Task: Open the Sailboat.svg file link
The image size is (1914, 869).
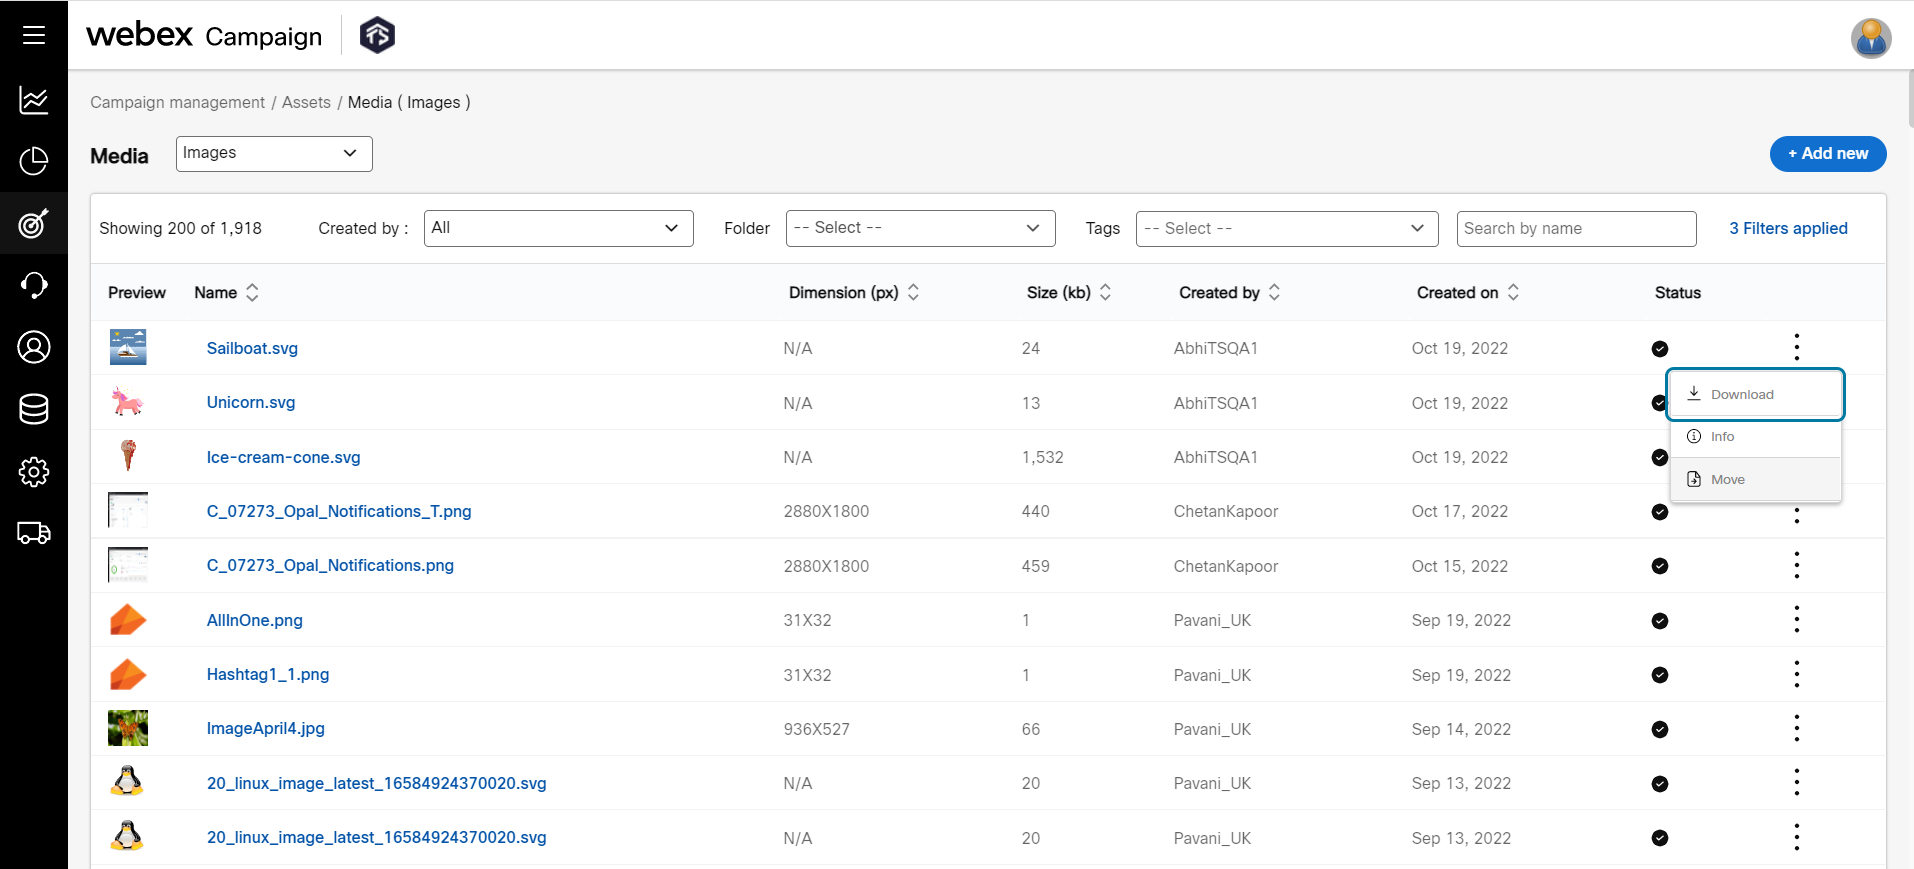Action: click(x=252, y=348)
